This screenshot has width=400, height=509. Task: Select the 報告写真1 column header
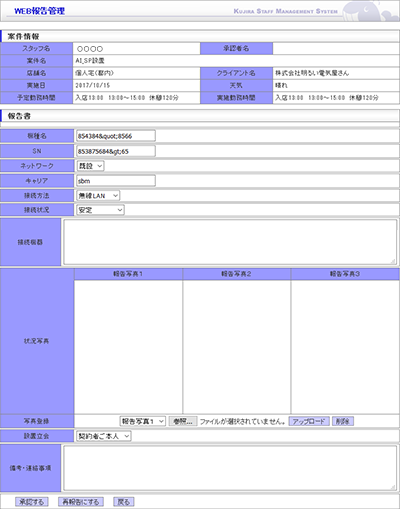pyautogui.click(x=128, y=274)
